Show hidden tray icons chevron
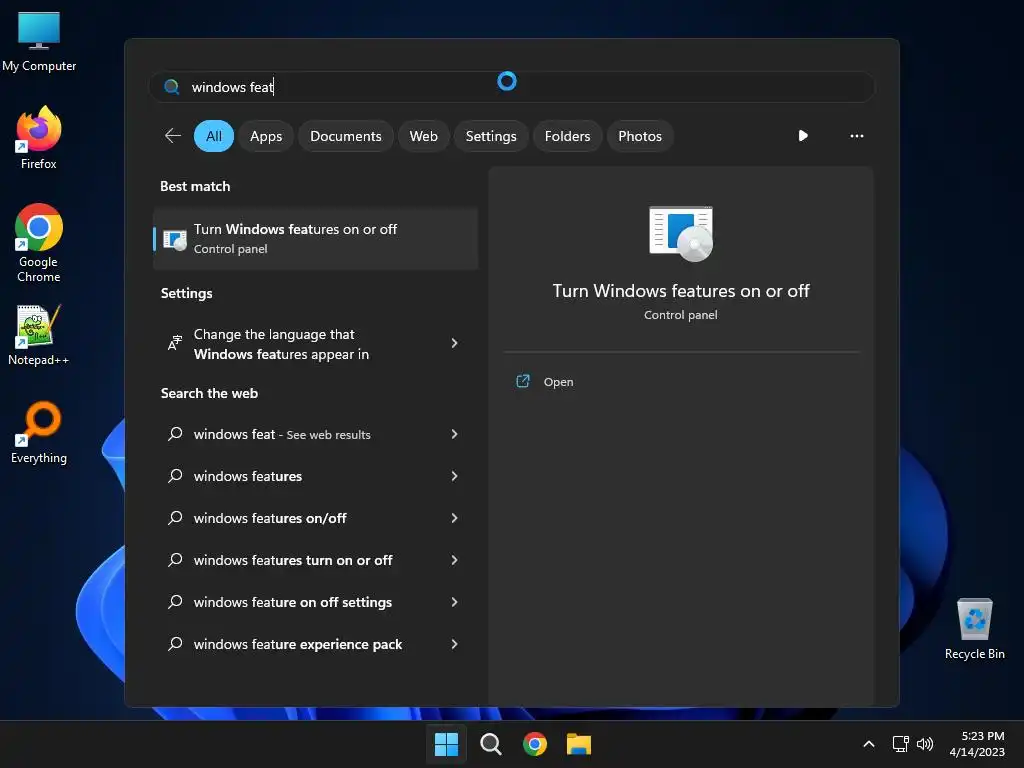 [869, 744]
